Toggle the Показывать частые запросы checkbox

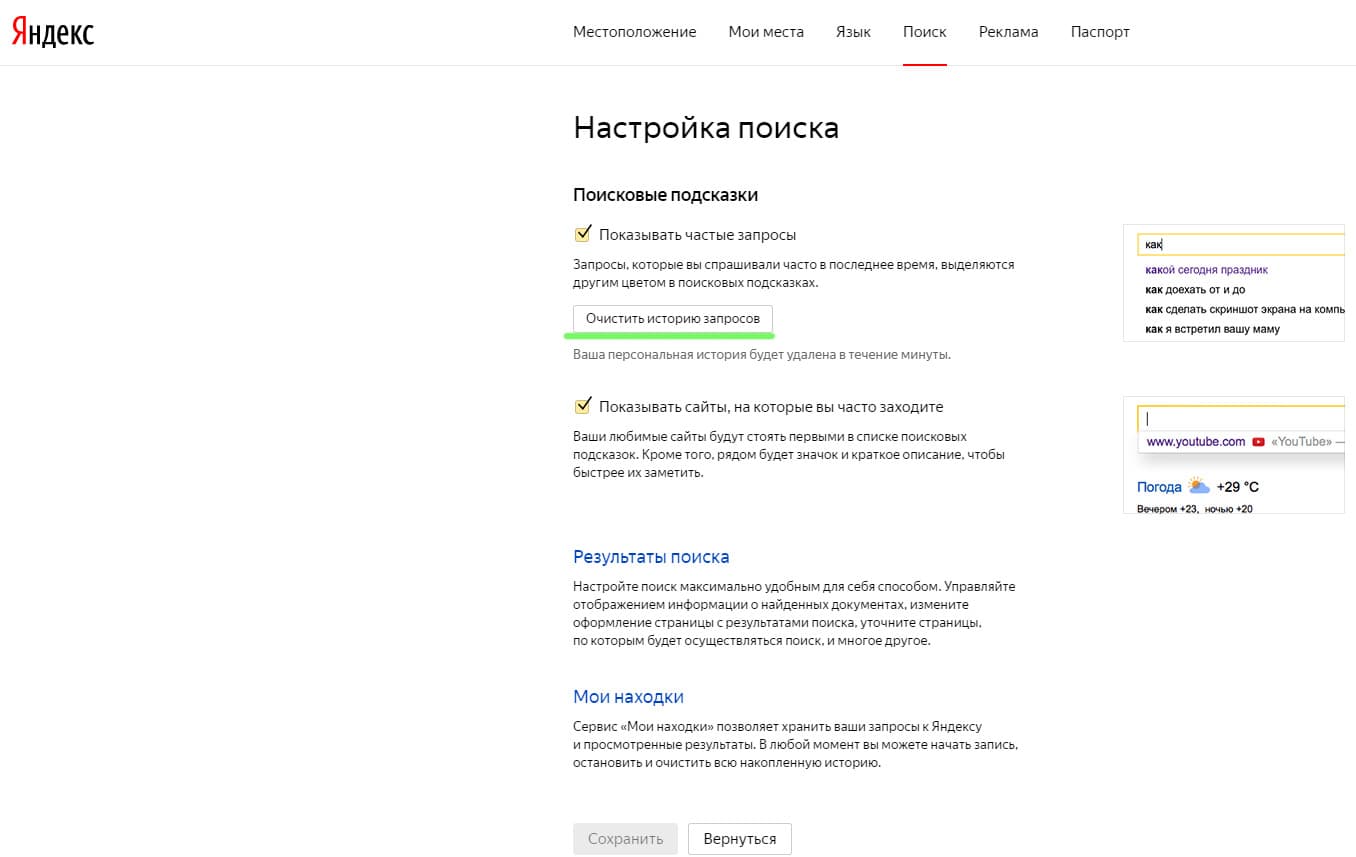click(x=582, y=235)
